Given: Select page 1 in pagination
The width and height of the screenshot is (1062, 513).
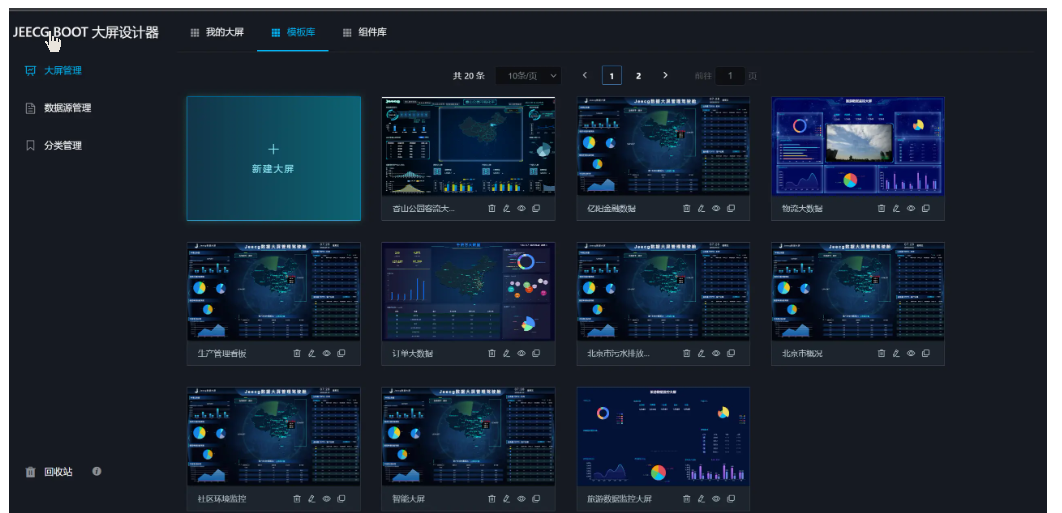Looking at the screenshot, I should pyautogui.click(x=612, y=76).
